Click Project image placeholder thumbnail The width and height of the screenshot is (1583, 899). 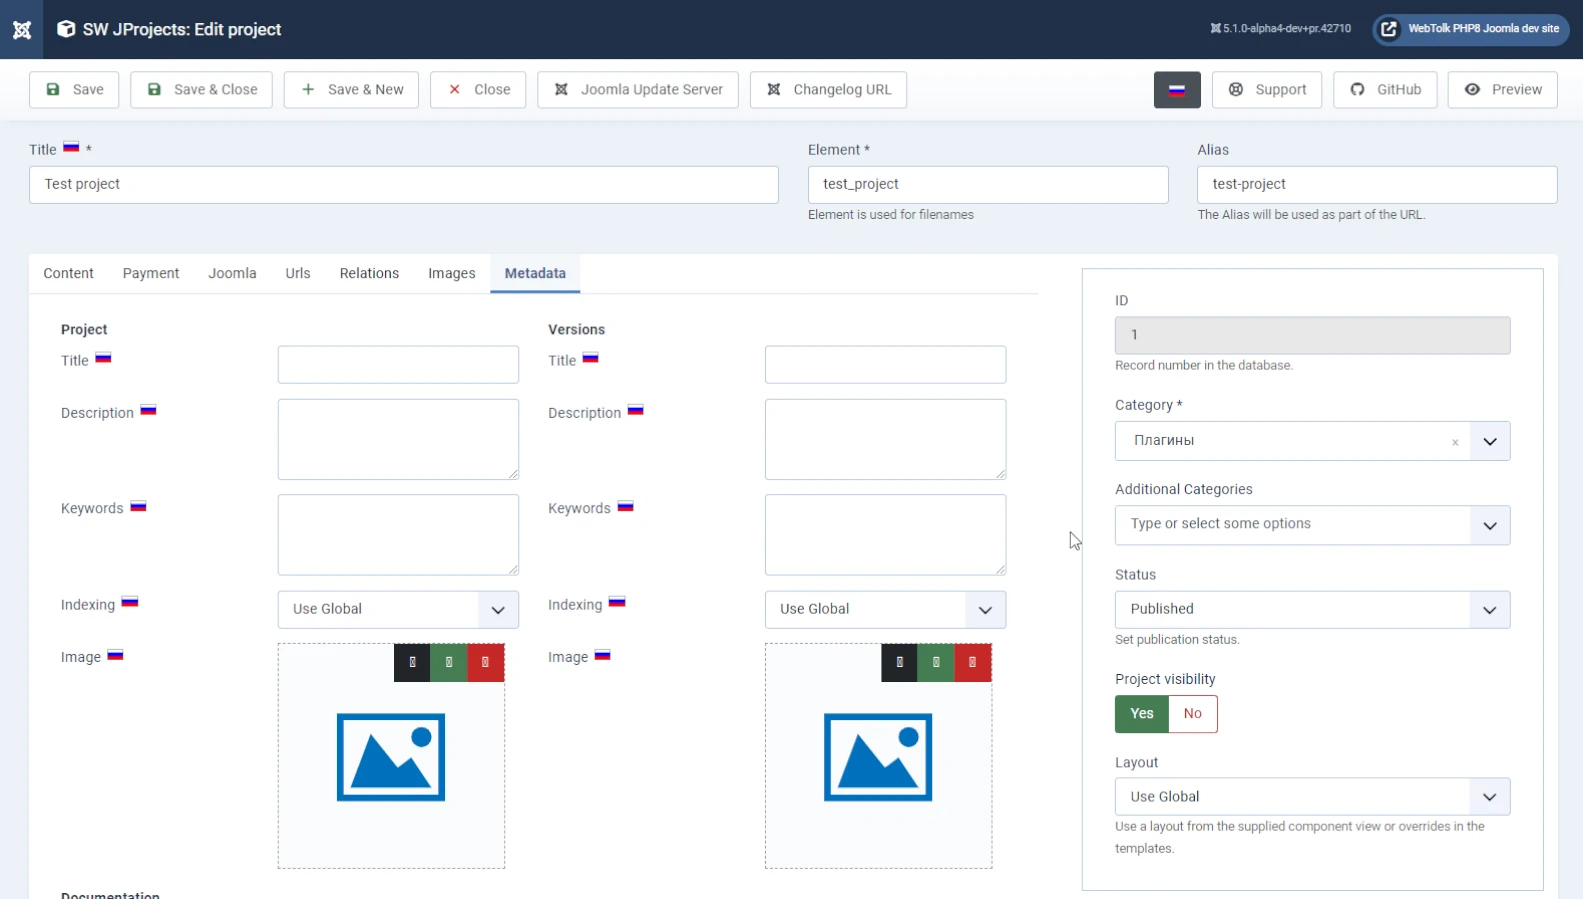tap(391, 757)
